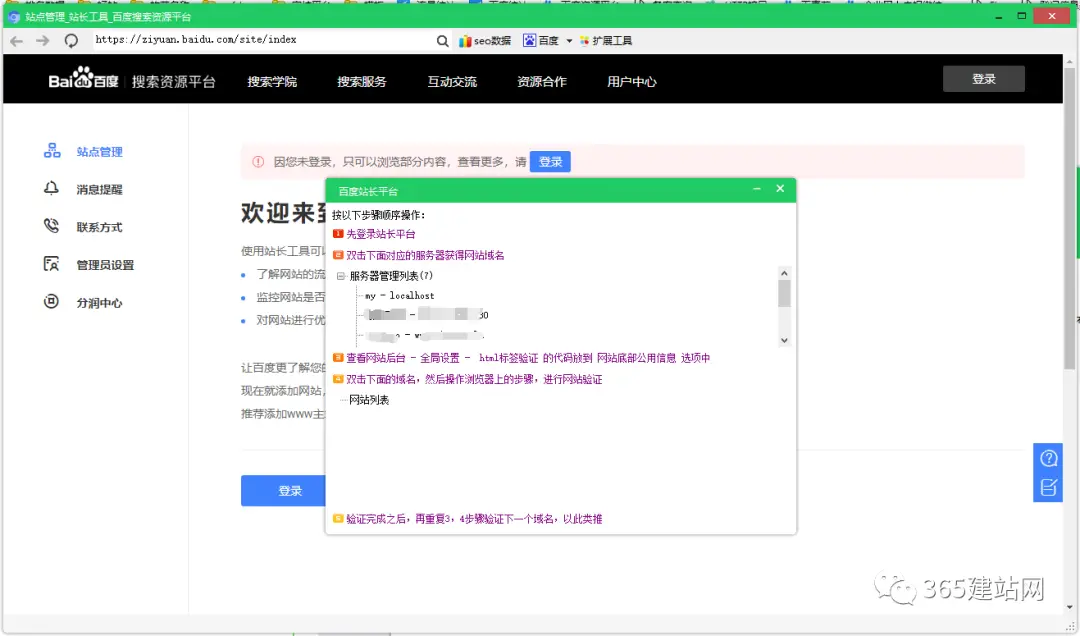1080x636 pixels.
Task: Open the 用户中心 menu
Action: coord(632,82)
